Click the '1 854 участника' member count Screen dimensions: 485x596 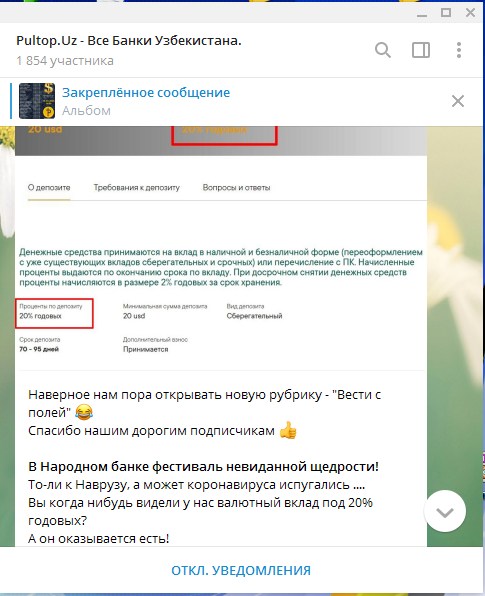pyautogui.click(x=65, y=61)
